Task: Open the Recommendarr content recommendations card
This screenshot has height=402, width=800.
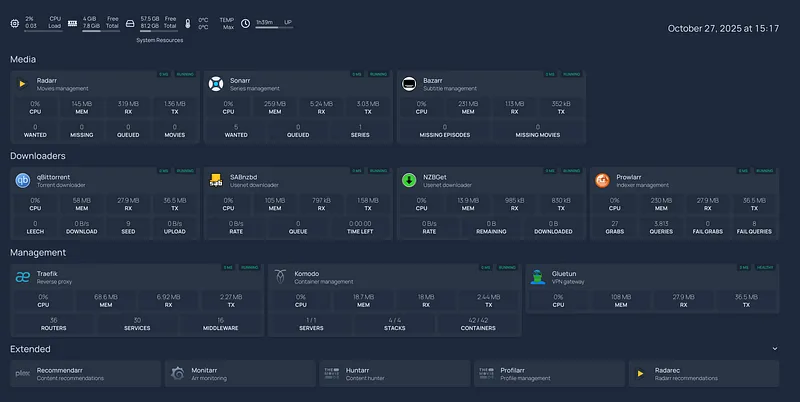Action: point(85,374)
